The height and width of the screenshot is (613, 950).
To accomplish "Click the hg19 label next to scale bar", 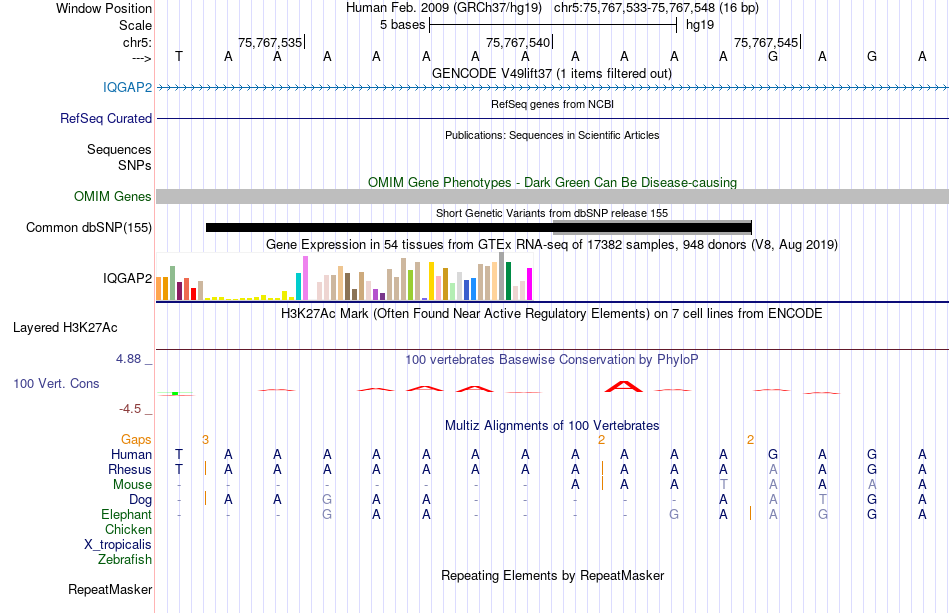I will click(700, 25).
